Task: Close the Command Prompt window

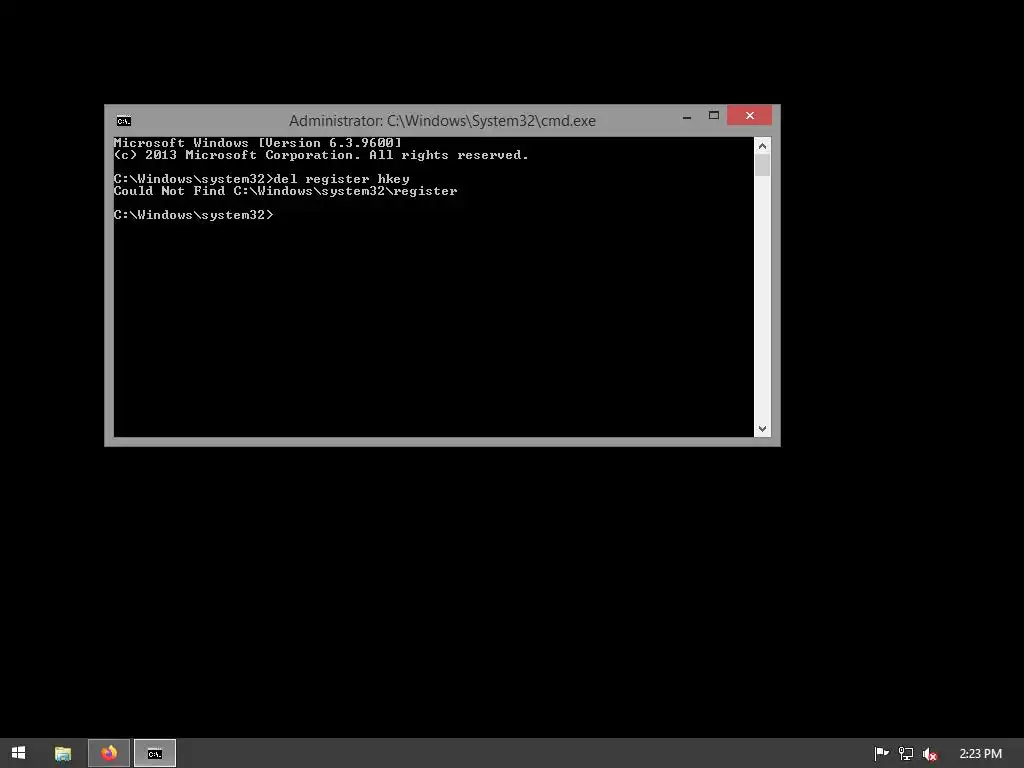Action: coord(749,116)
